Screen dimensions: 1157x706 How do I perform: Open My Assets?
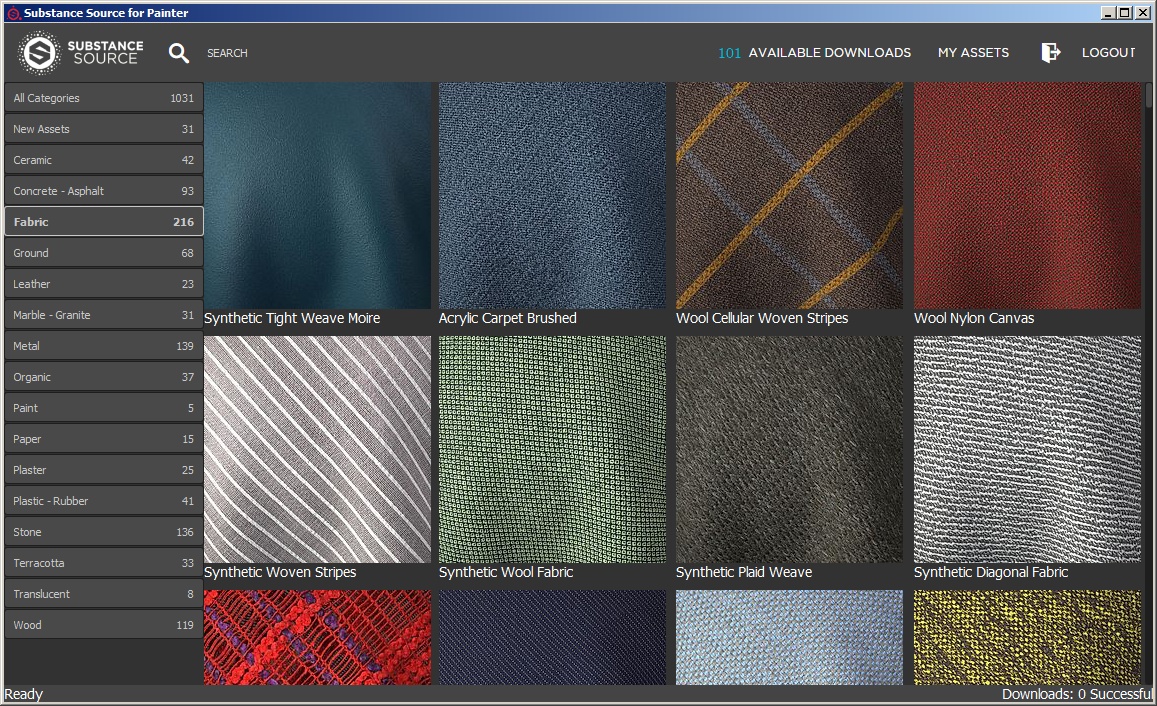pyautogui.click(x=973, y=53)
